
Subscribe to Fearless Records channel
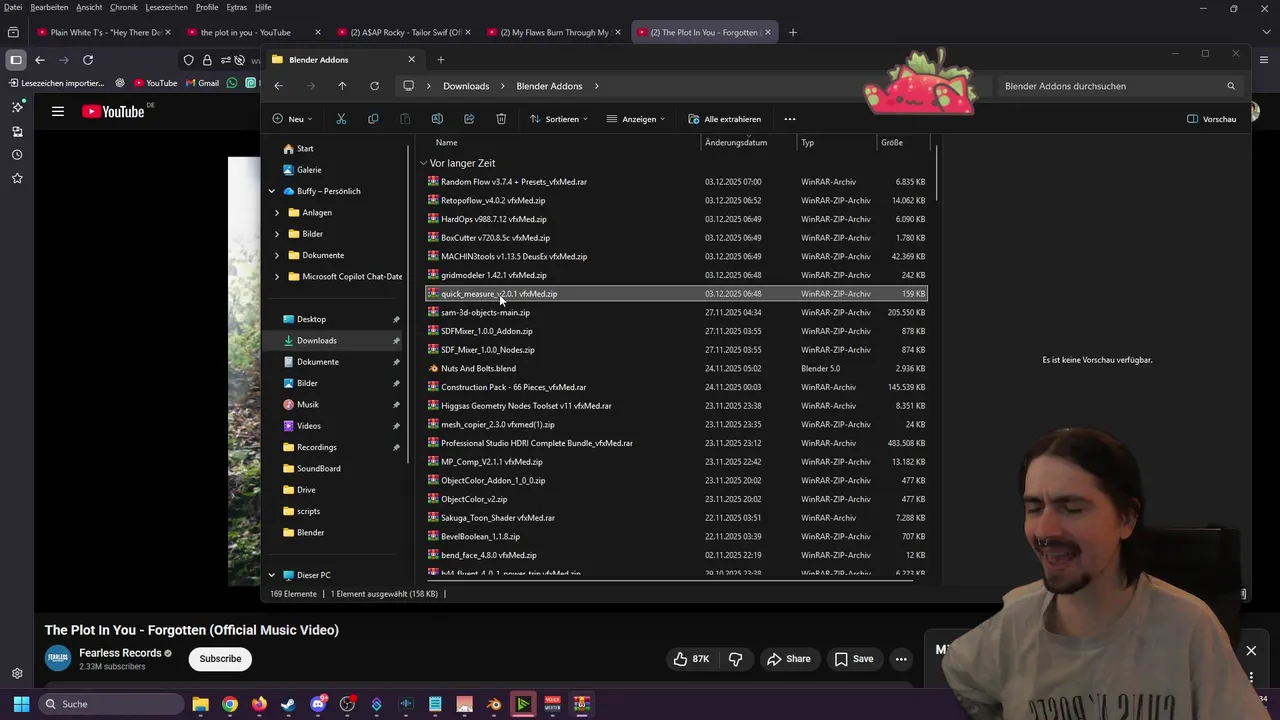pos(220,659)
